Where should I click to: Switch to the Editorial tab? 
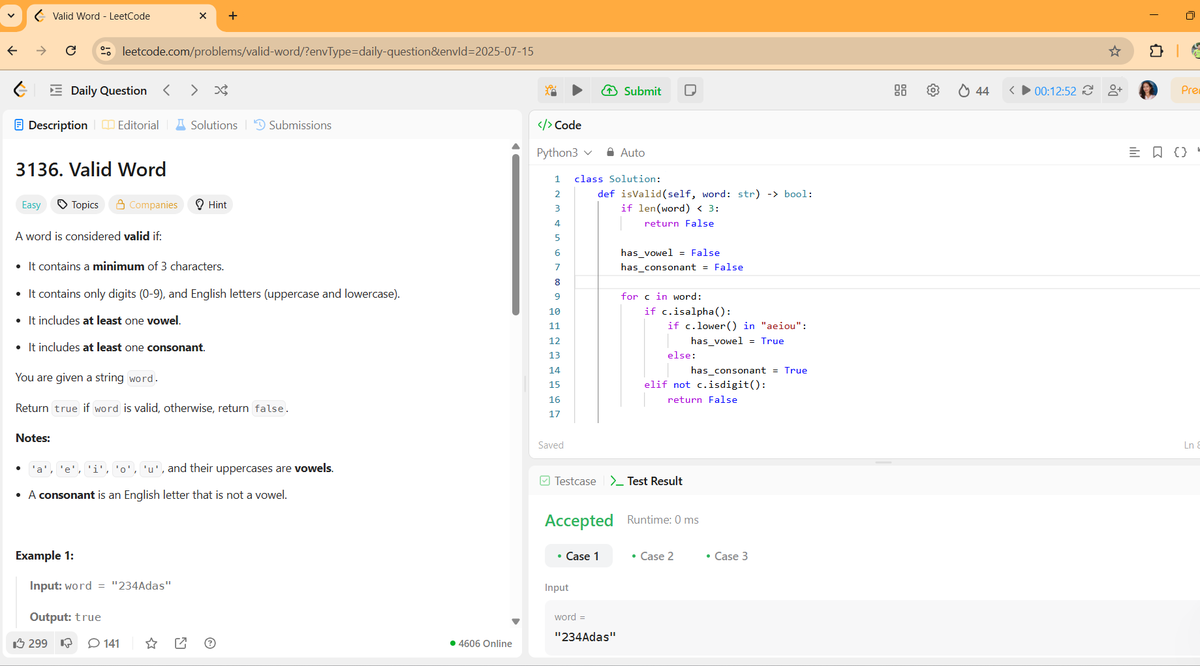pyautogui.click(x=131, y=125)
